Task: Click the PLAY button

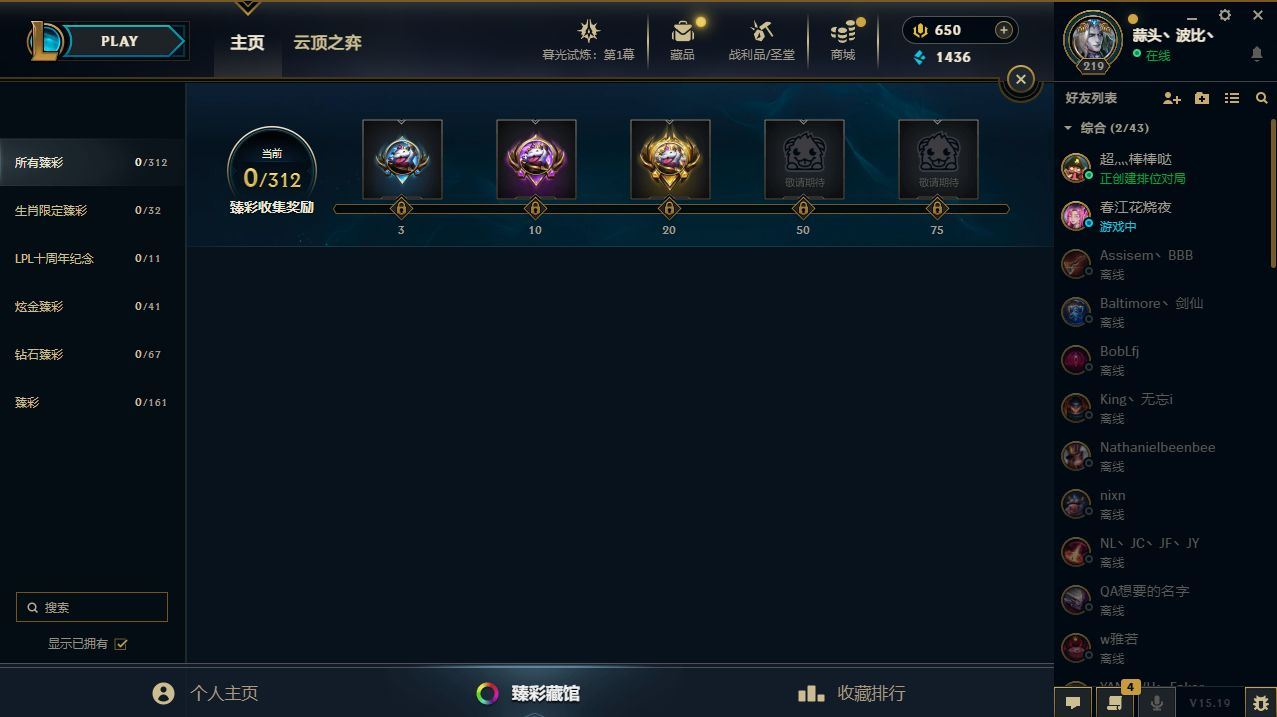Action: click(119, 41)
